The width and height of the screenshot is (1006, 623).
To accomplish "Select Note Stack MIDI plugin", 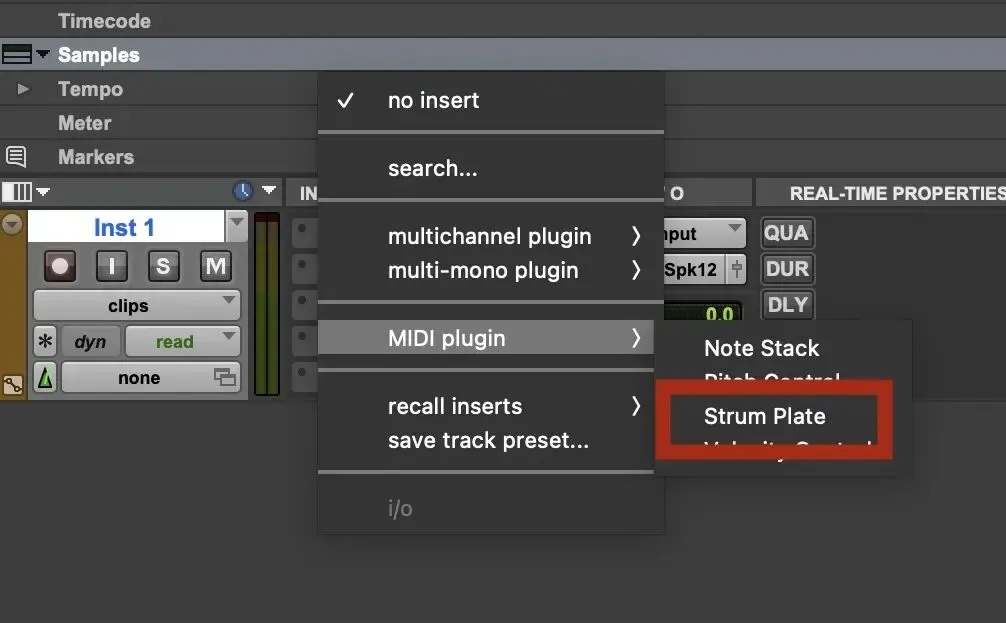I will tap(762, 348).
